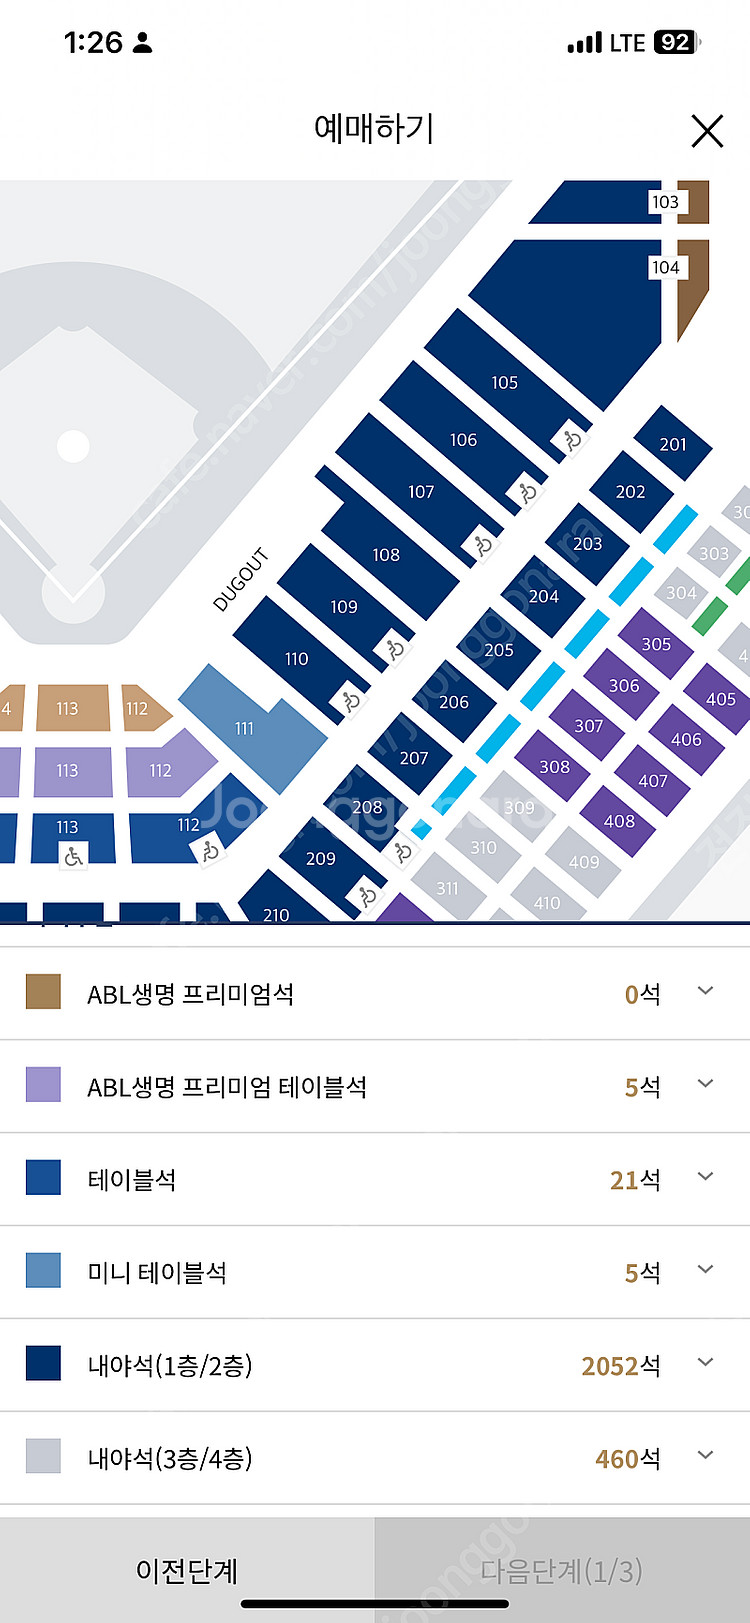
Task: Select seating section 105 on the map
Action: click(x=504, y=382)
